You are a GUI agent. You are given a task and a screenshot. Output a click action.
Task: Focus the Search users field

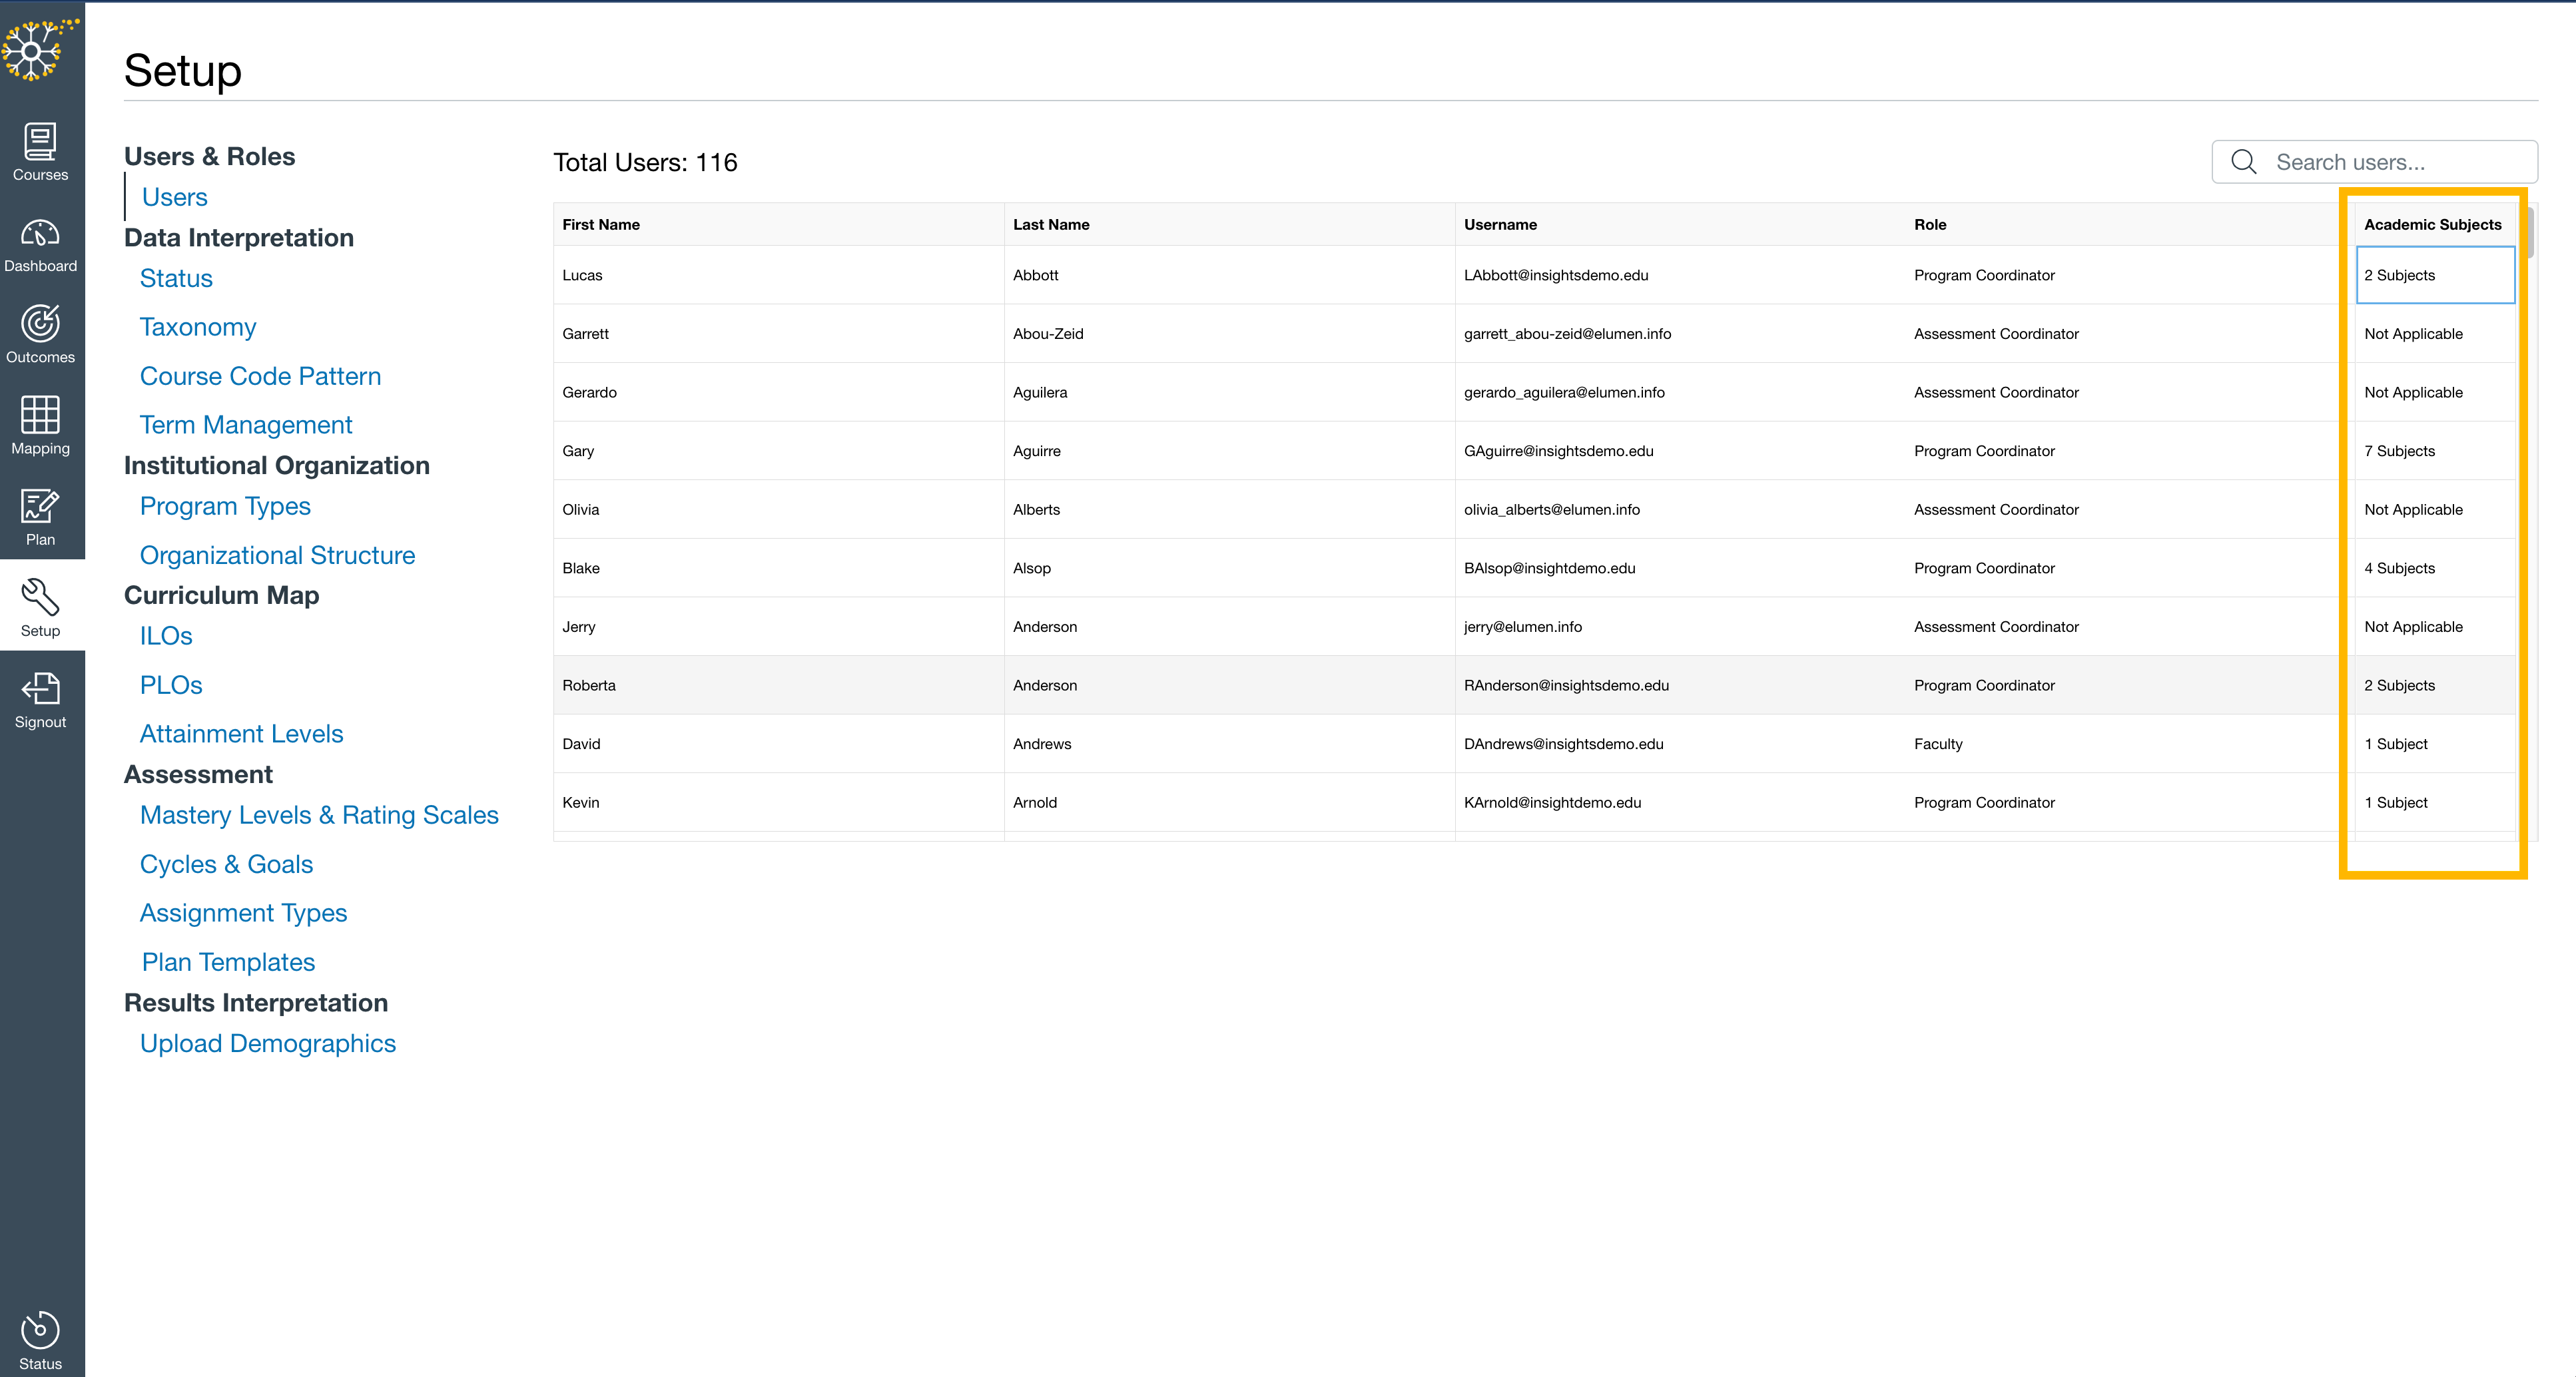coord(2374,162)
